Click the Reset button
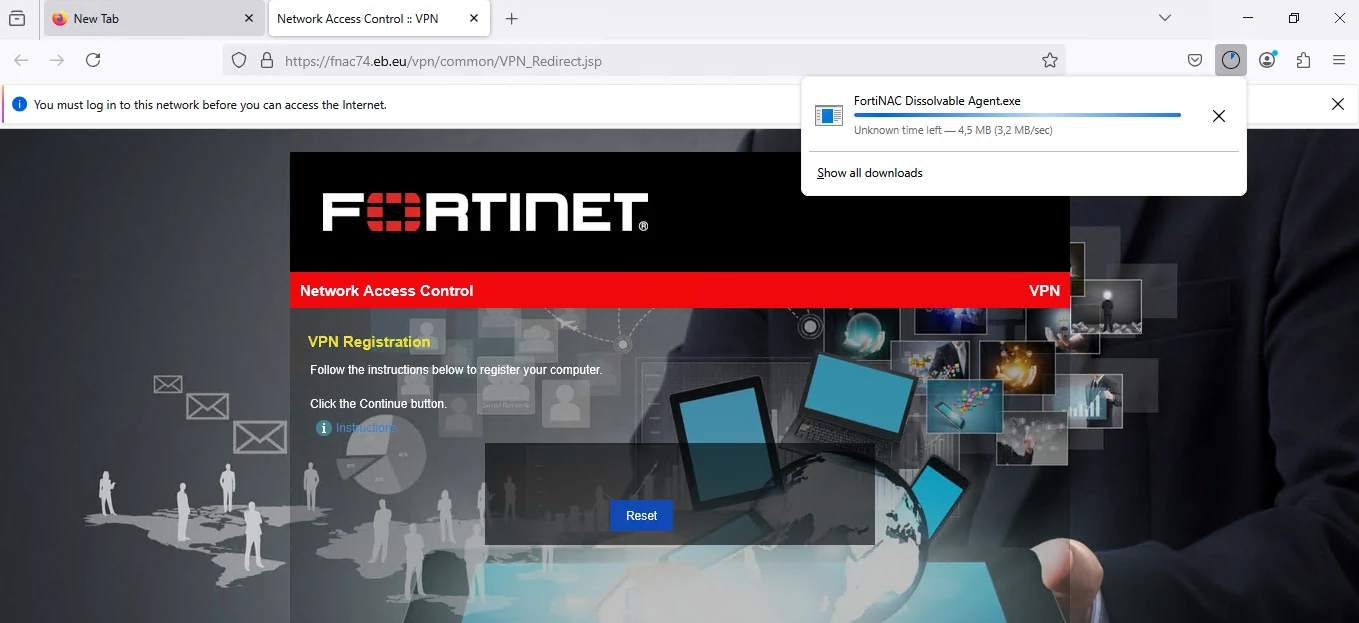The width and height of the screenshot is (1359, 623). (641, 516)
